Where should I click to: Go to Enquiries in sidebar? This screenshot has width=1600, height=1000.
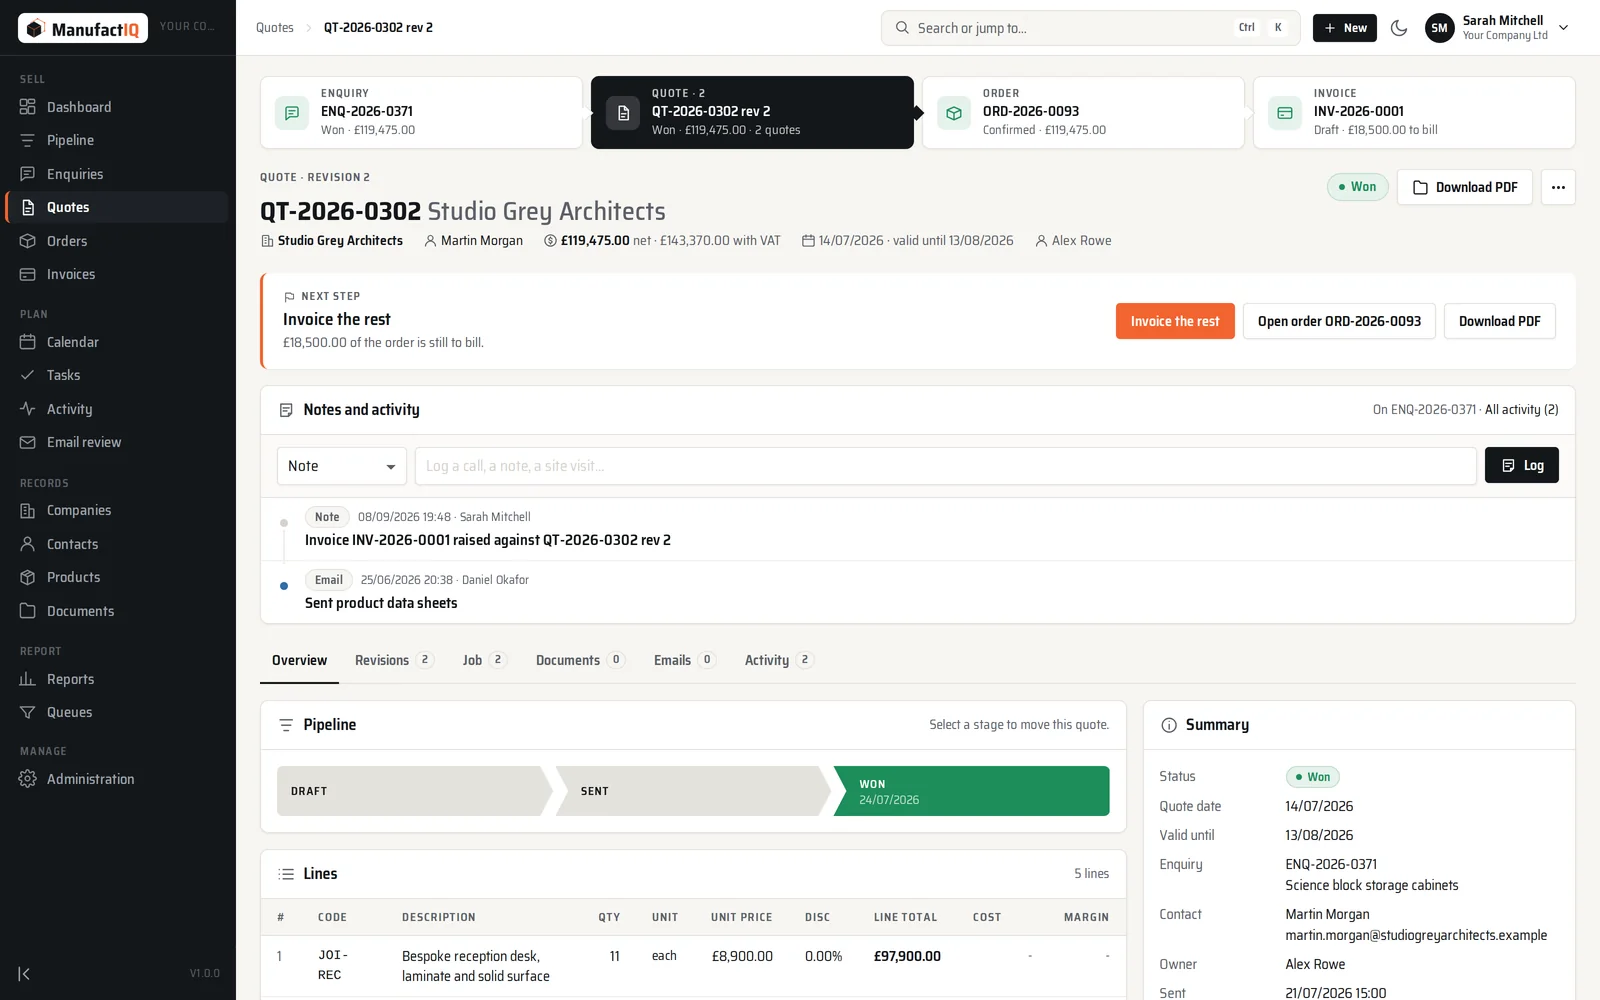pos(117,174)
